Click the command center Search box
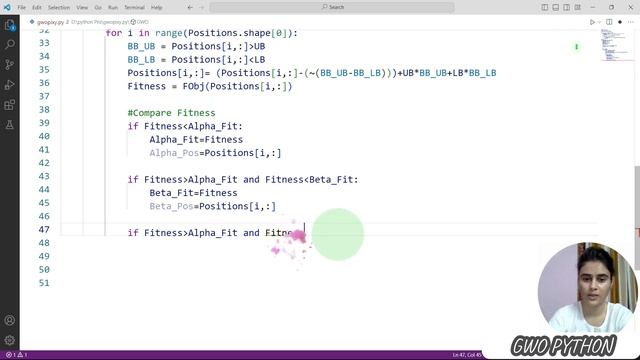The image size is (640, 360). (332, 7)
